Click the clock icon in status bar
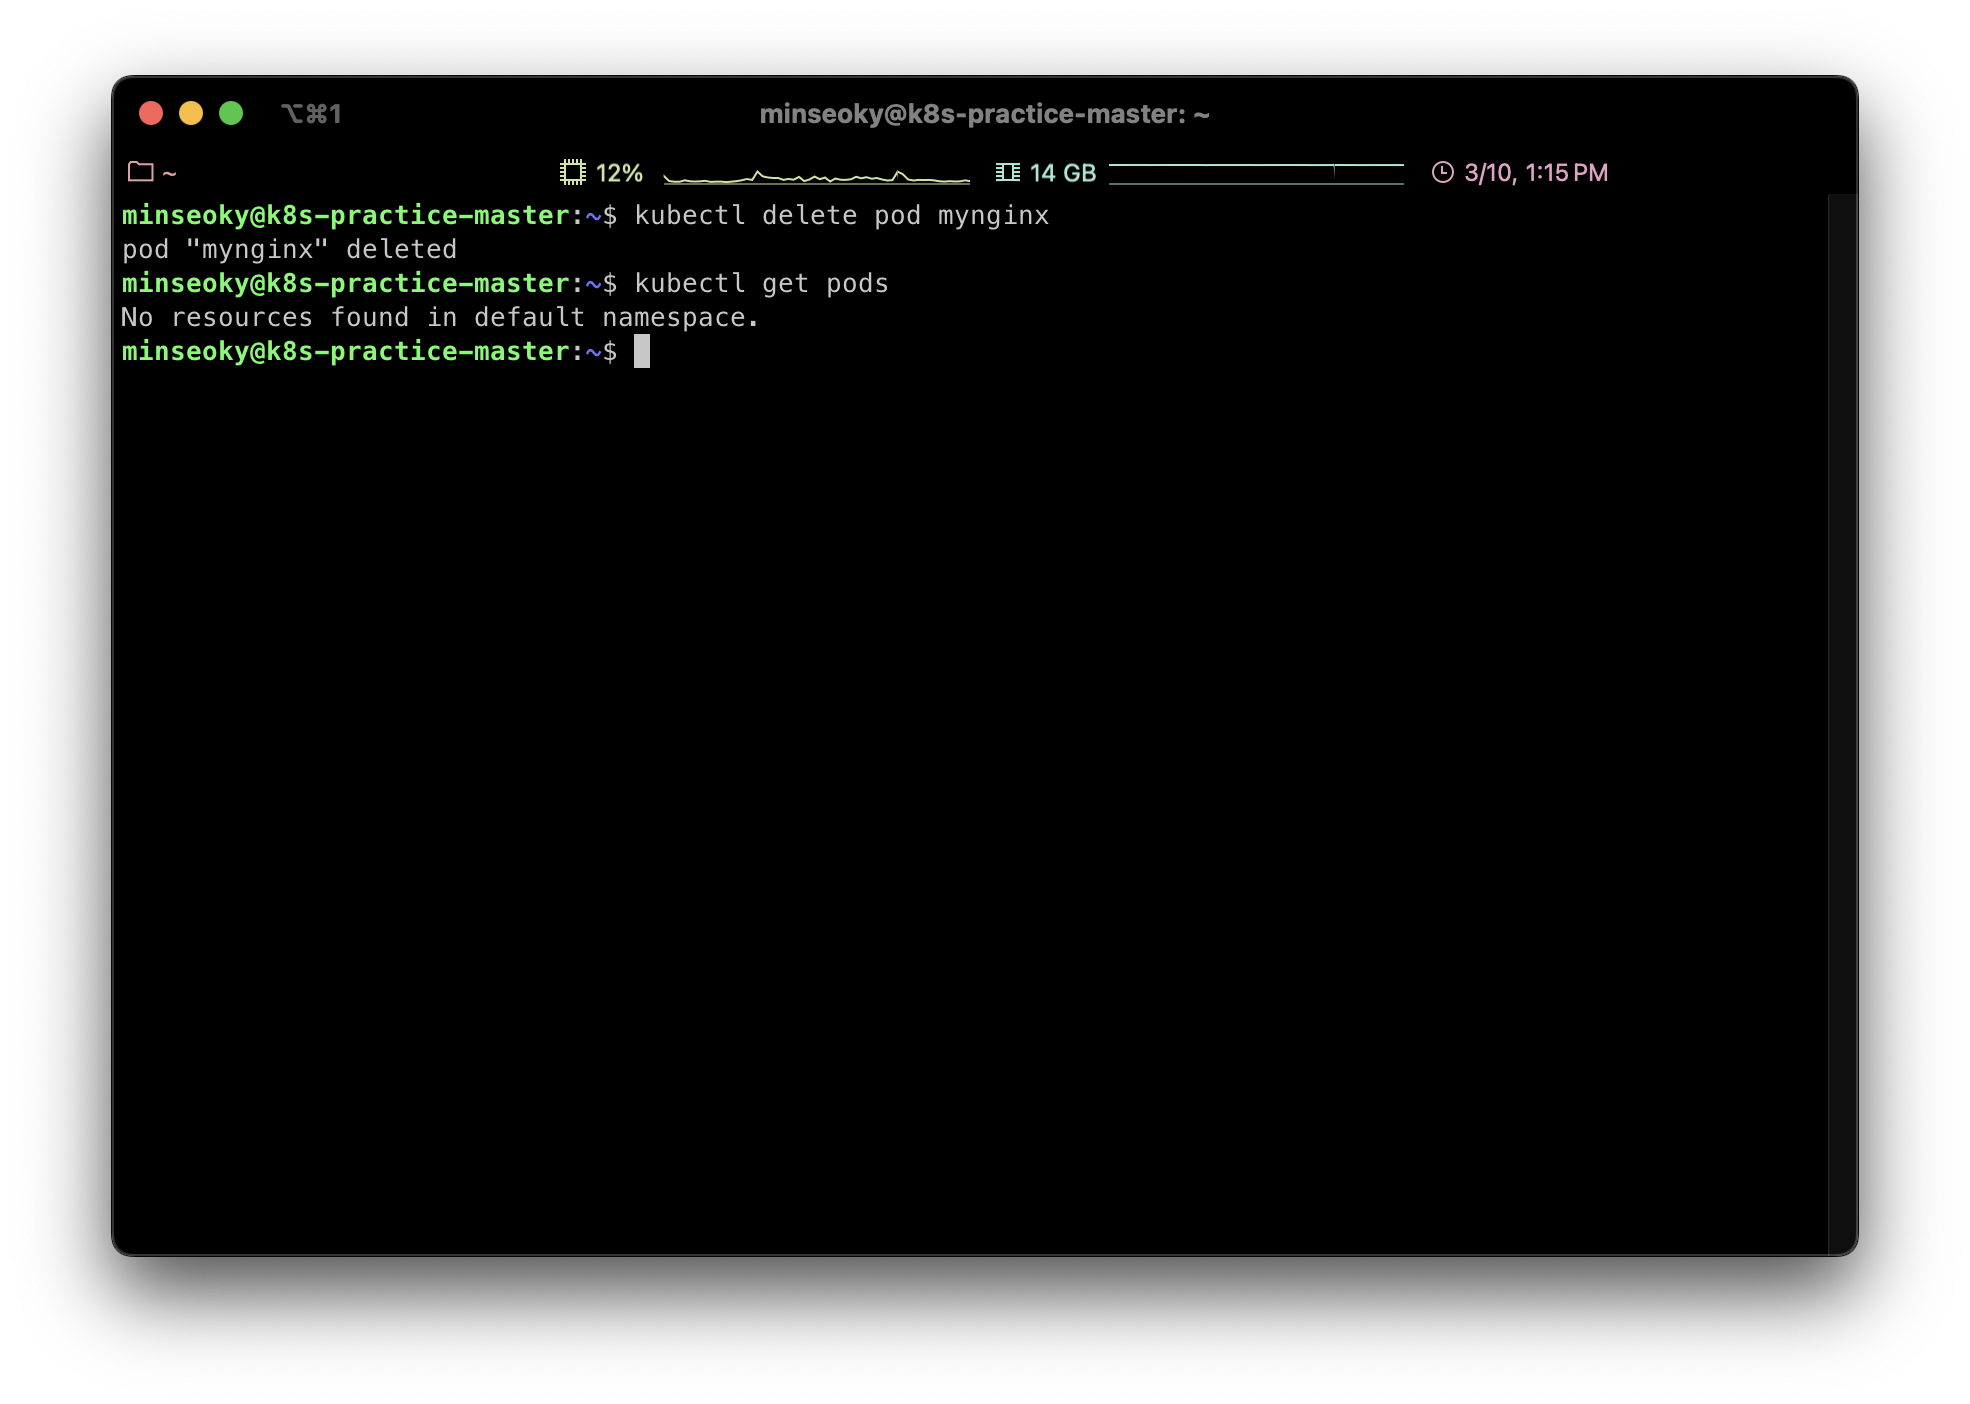The height and width of the screenshot is (1404, 1970). coord(1442,172)
